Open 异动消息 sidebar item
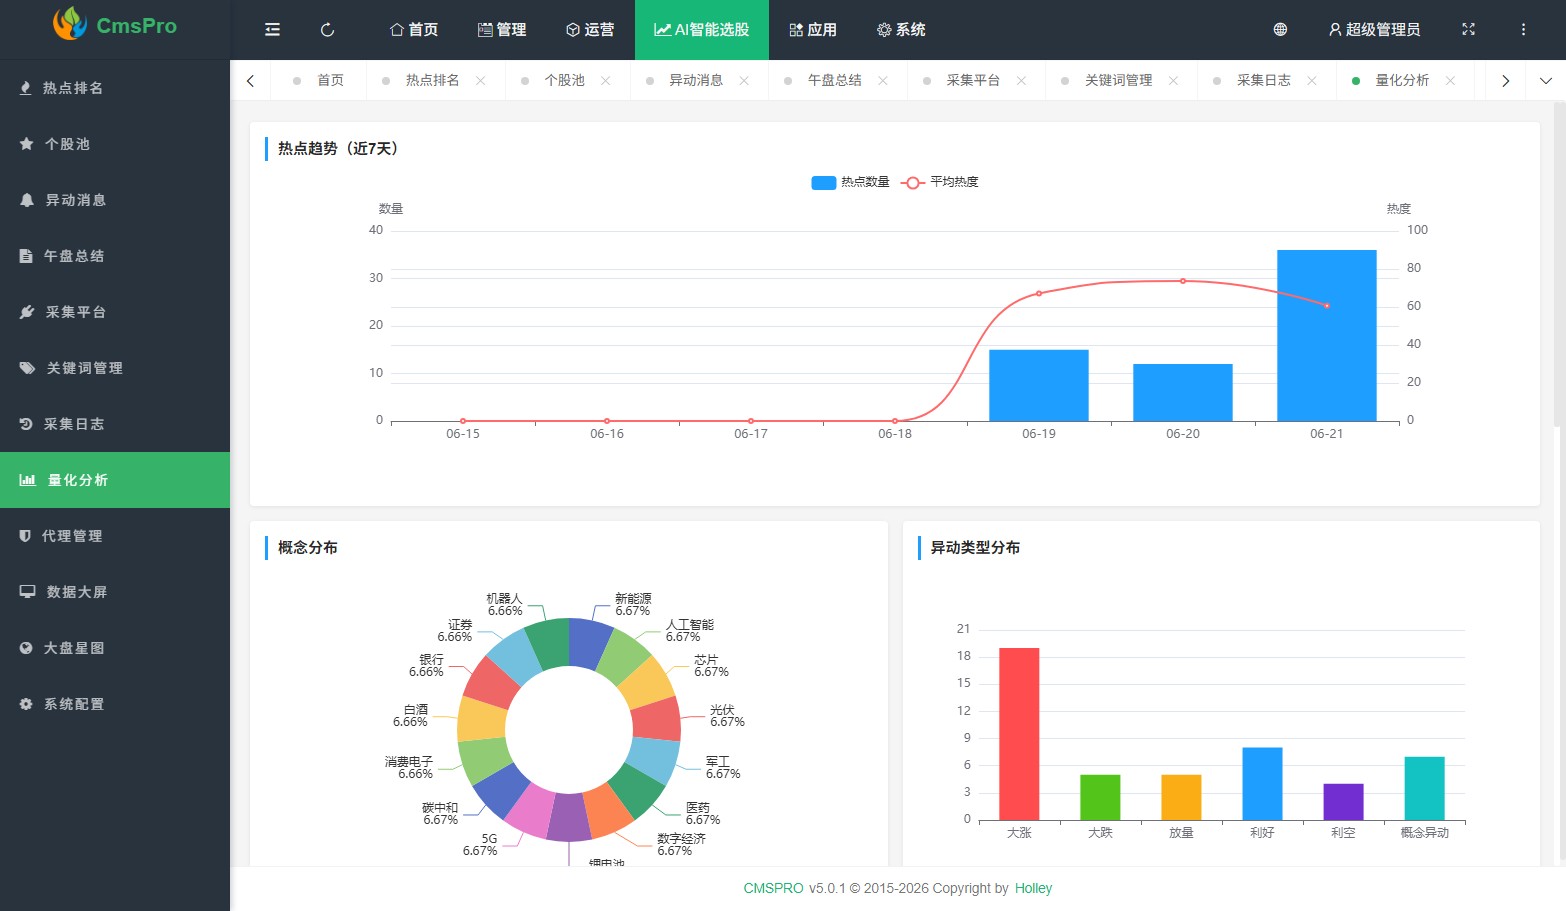The height and width of the screenshot is (911, 1566). [x=115, y=200]
